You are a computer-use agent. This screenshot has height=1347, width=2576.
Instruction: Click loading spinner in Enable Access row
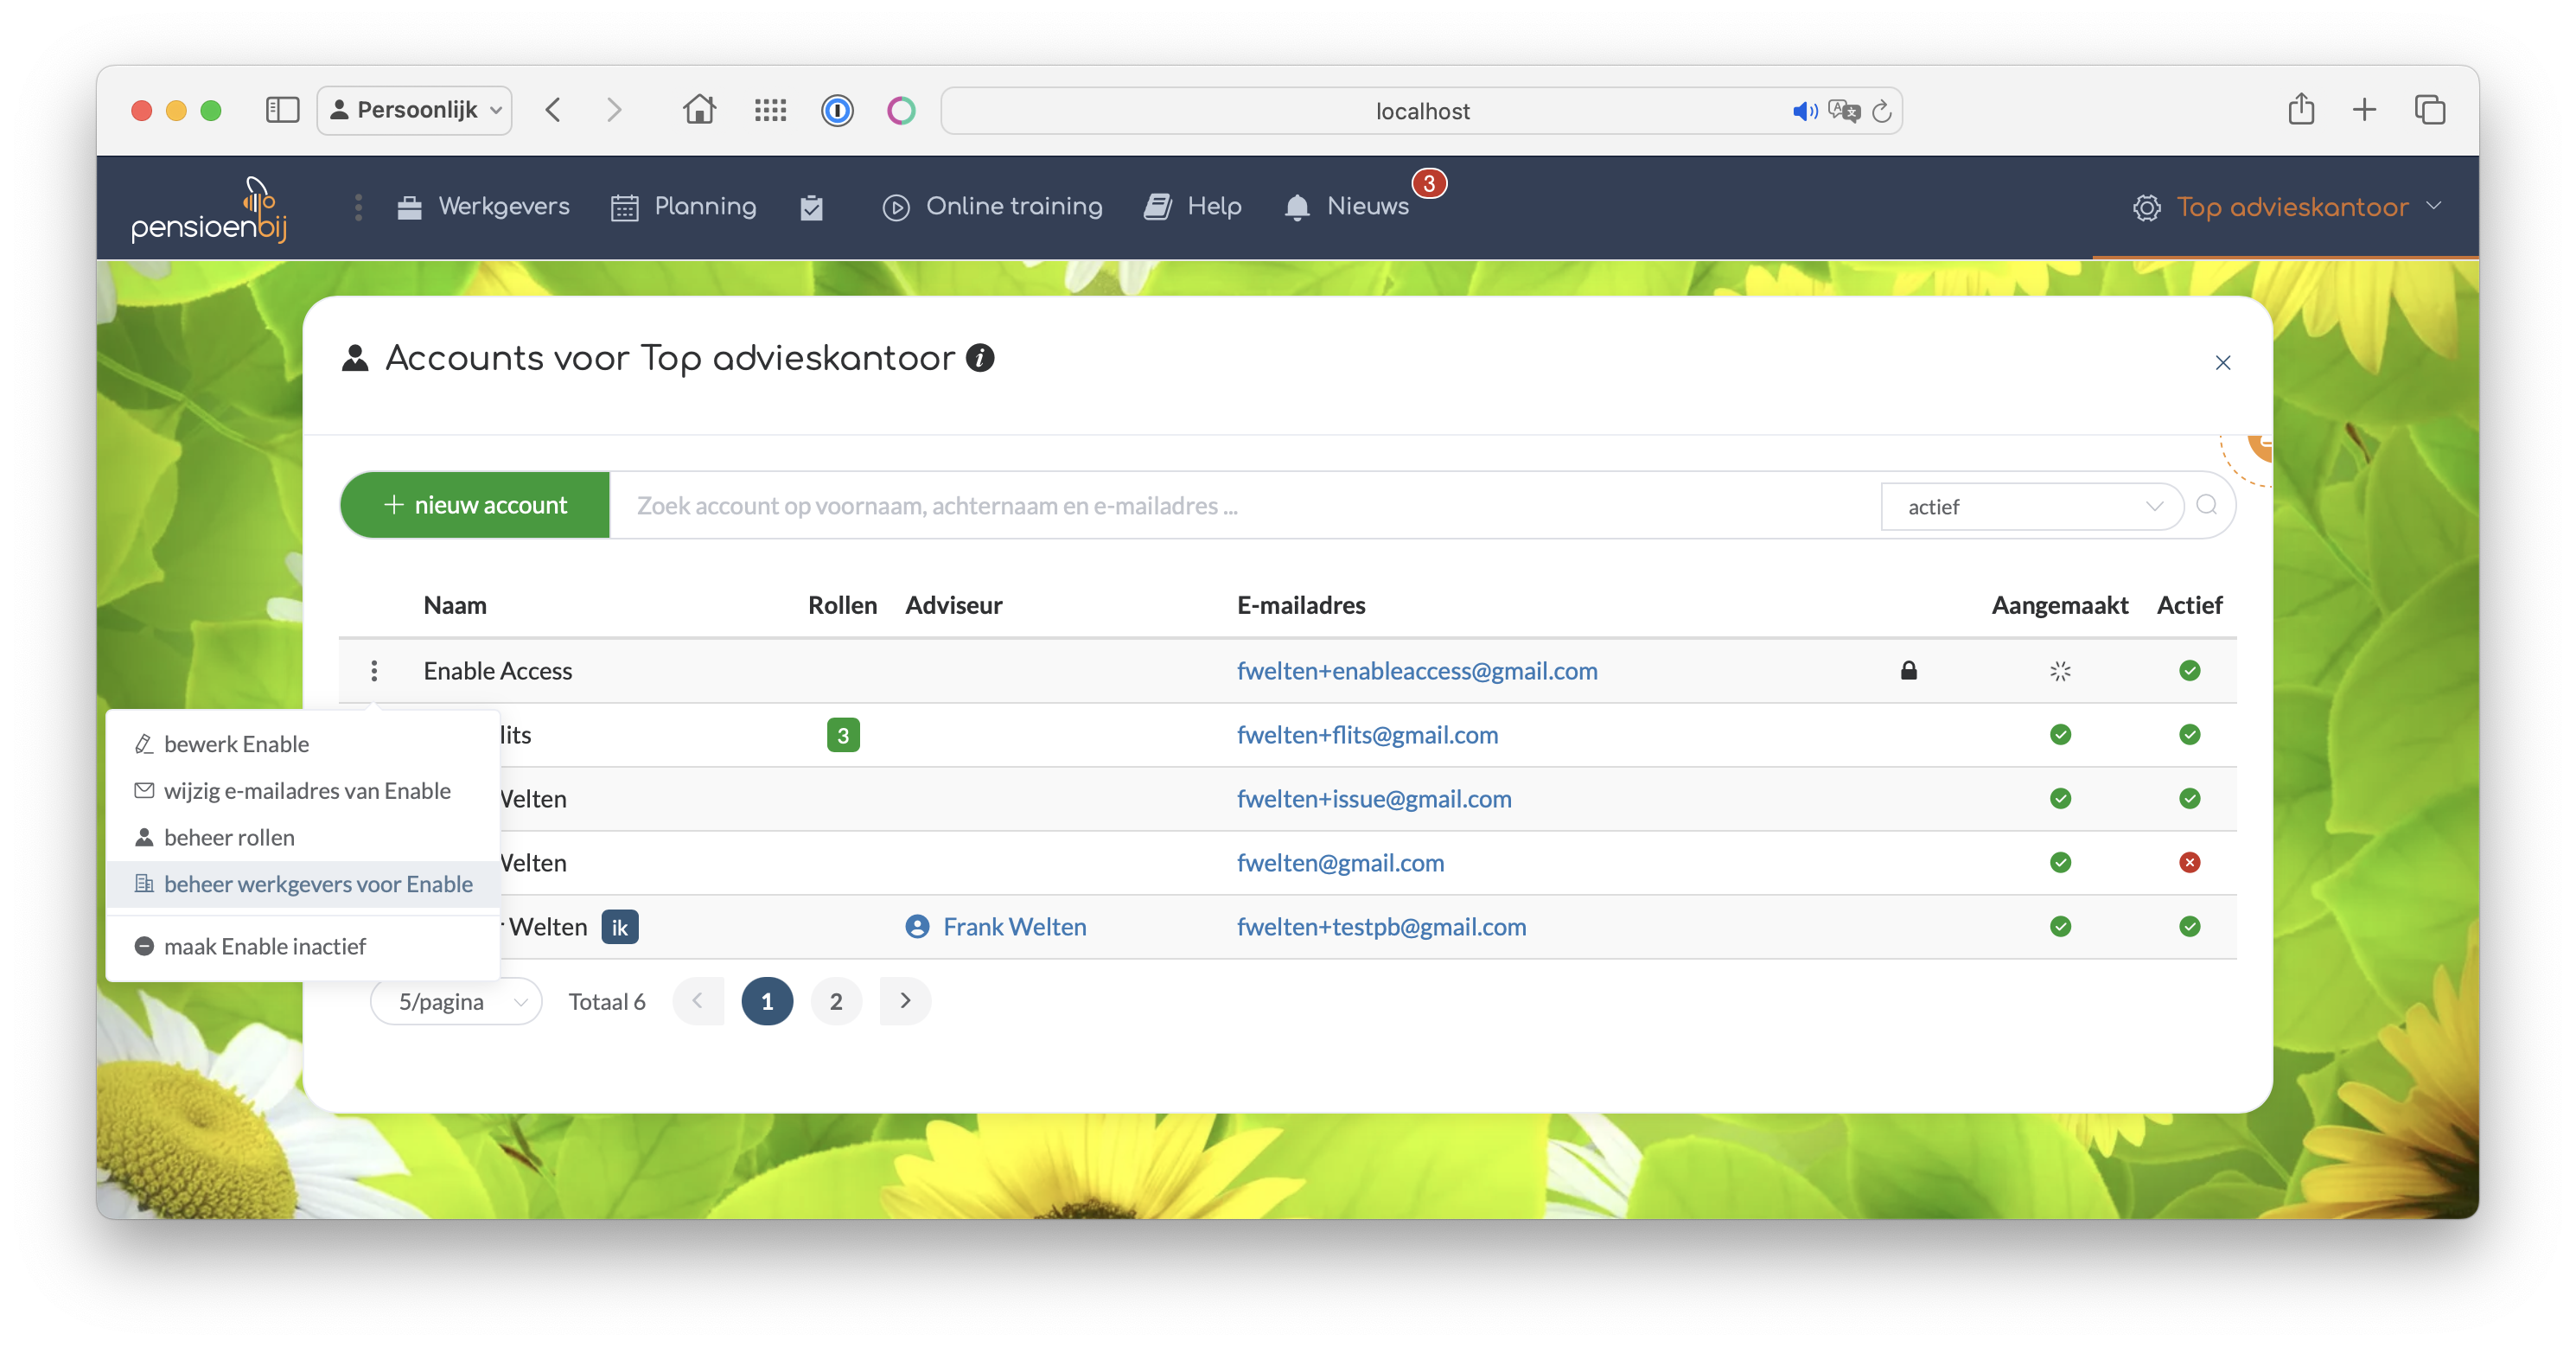[2060, 671]
